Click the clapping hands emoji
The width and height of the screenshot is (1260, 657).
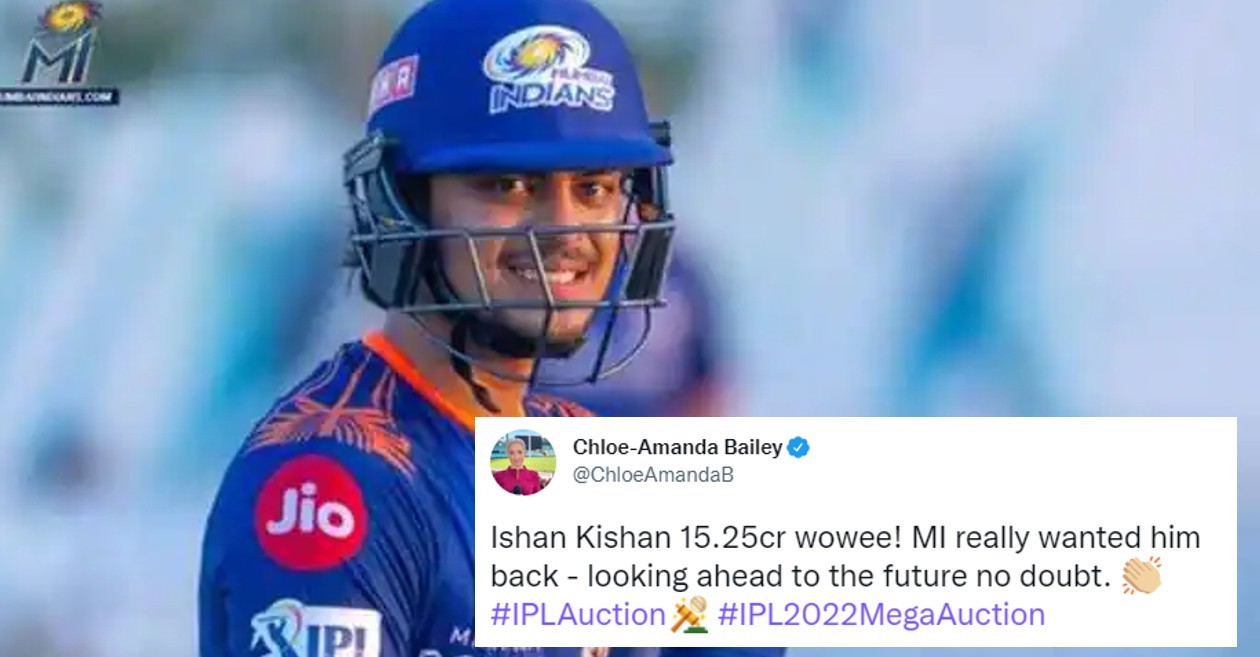pyautogui.click(x=1142, y=575)
